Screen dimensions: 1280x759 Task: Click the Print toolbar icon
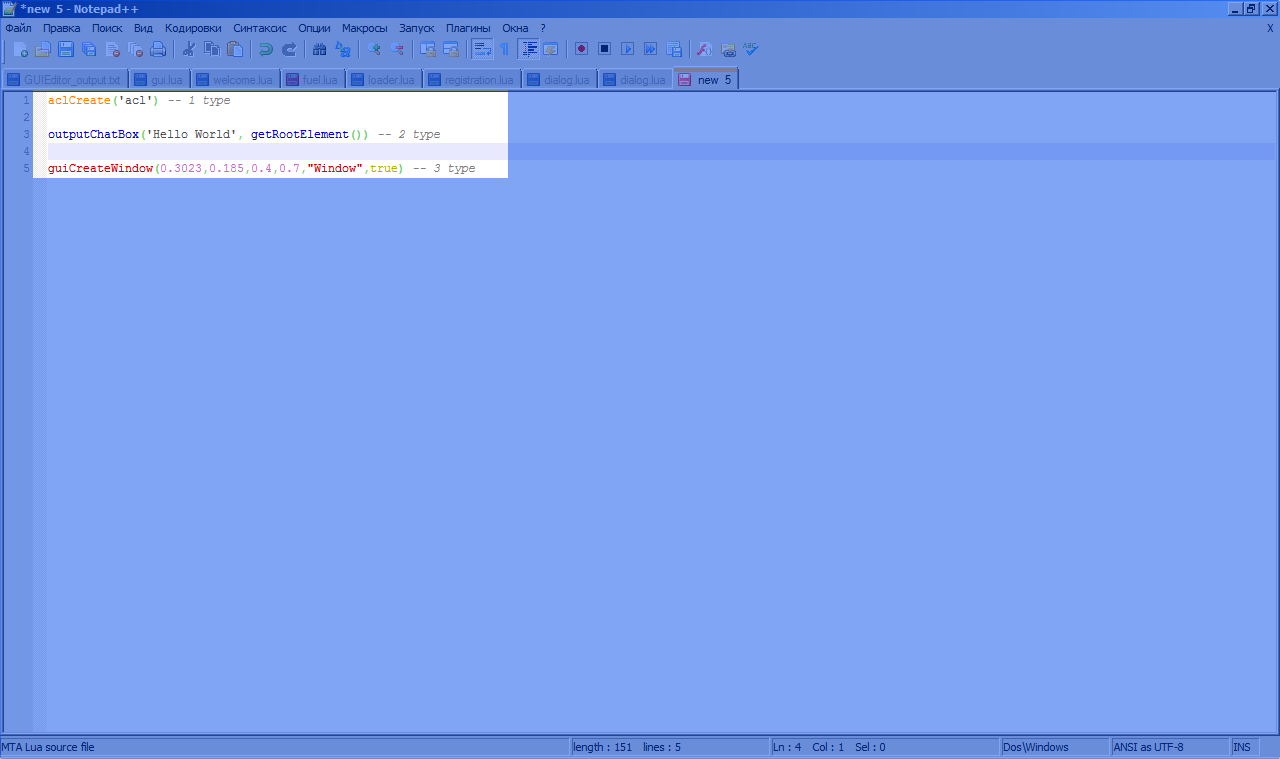158,49
